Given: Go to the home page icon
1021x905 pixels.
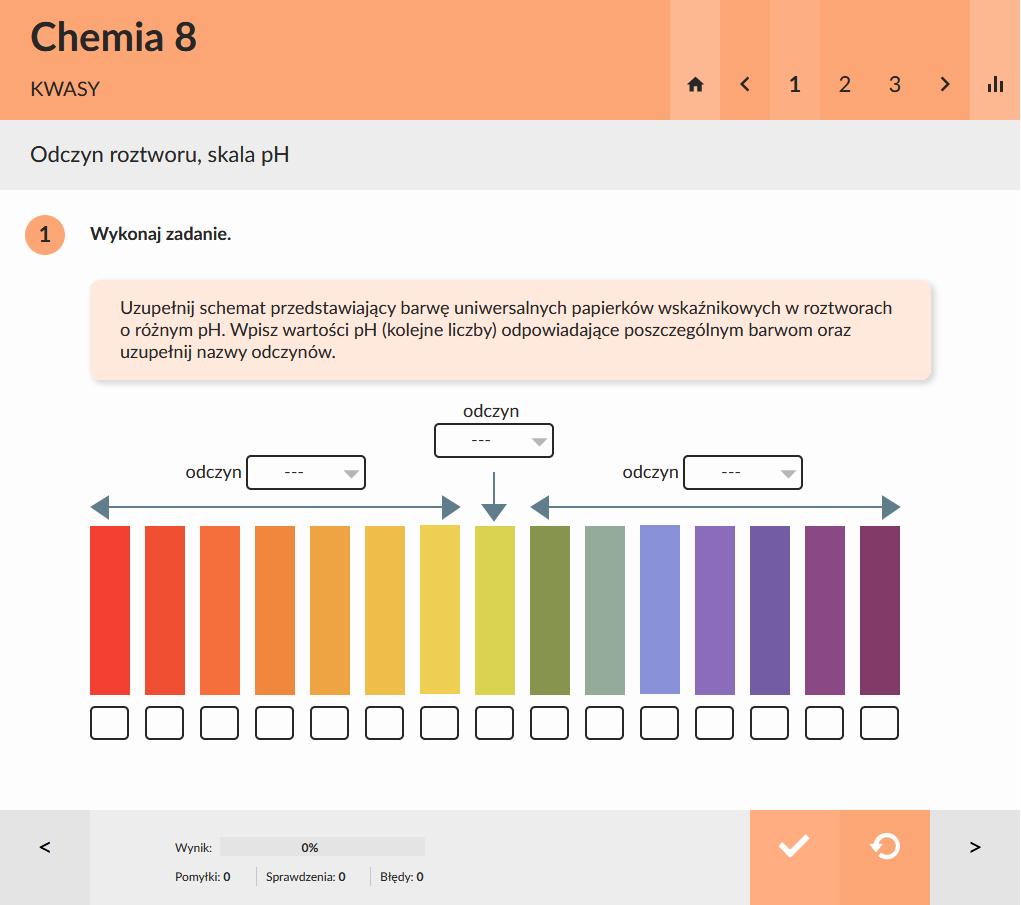Looking at the screenshot, I should (695, 85).
